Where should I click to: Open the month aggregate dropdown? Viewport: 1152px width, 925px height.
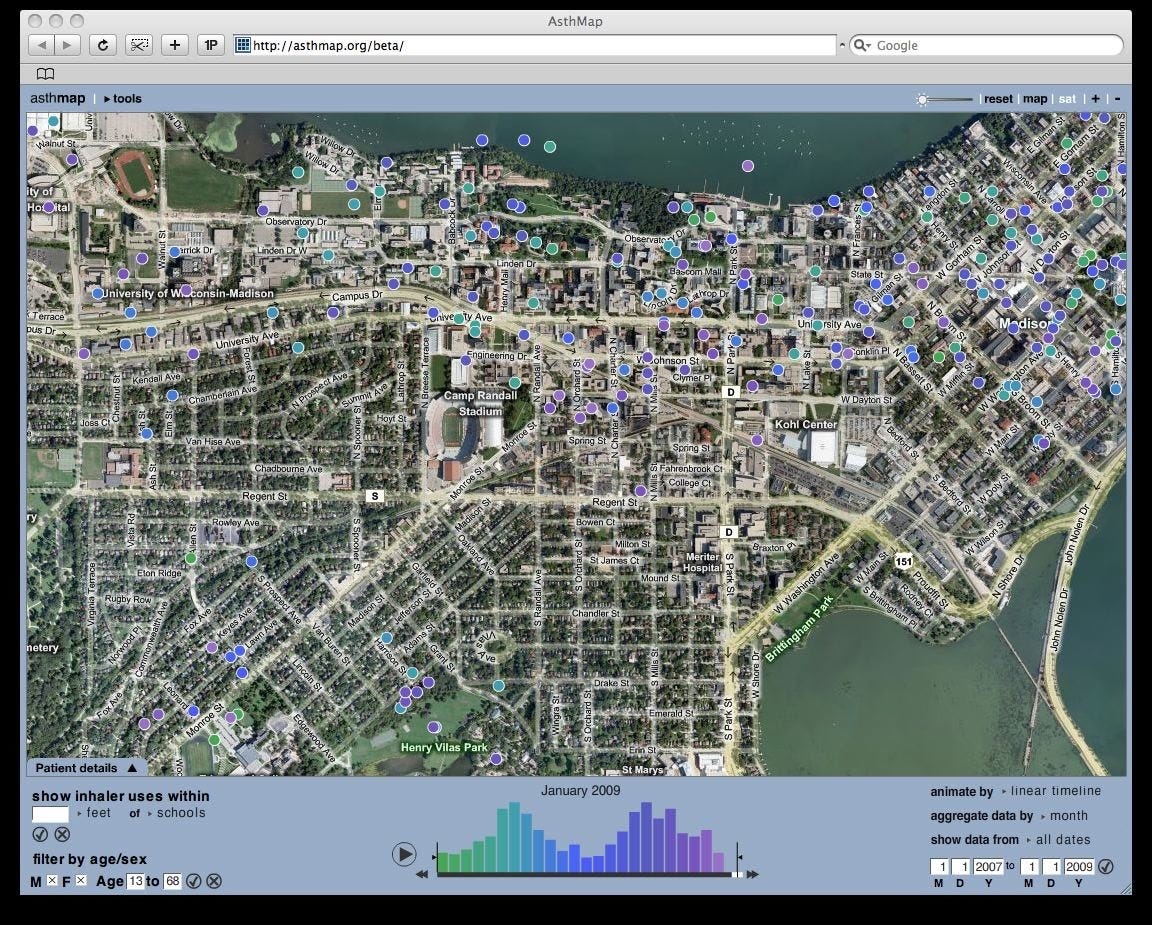1065,816
